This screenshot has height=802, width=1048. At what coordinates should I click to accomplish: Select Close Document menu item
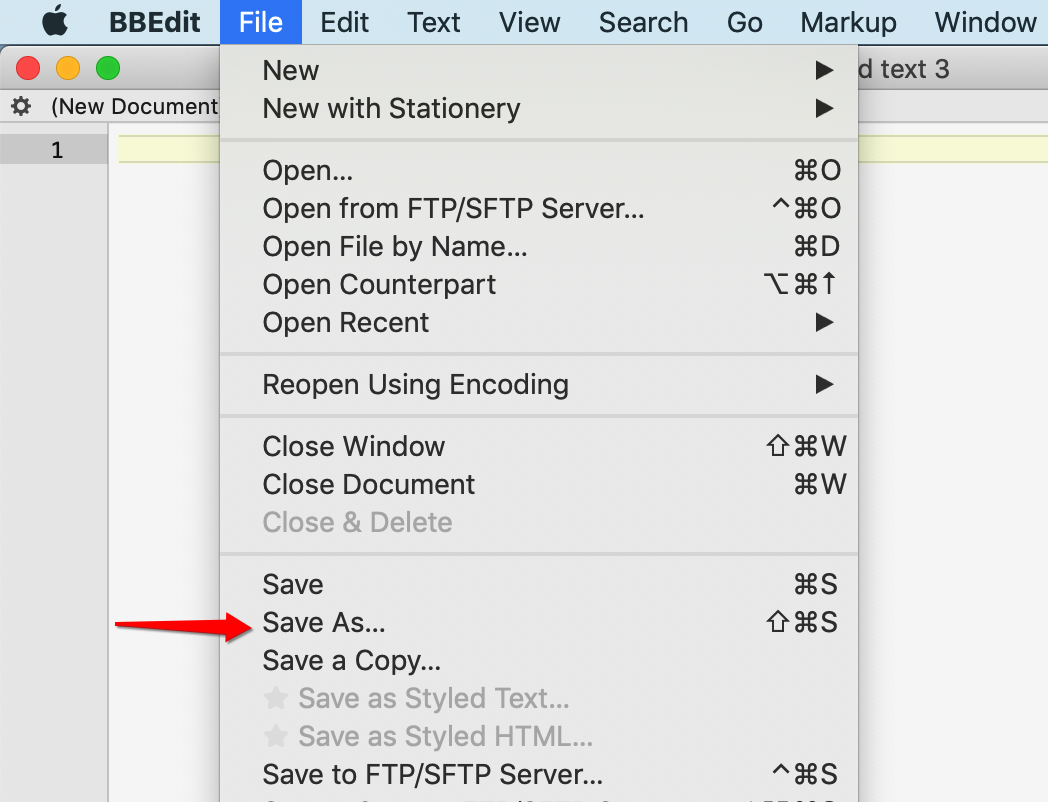tap(369, 485)
